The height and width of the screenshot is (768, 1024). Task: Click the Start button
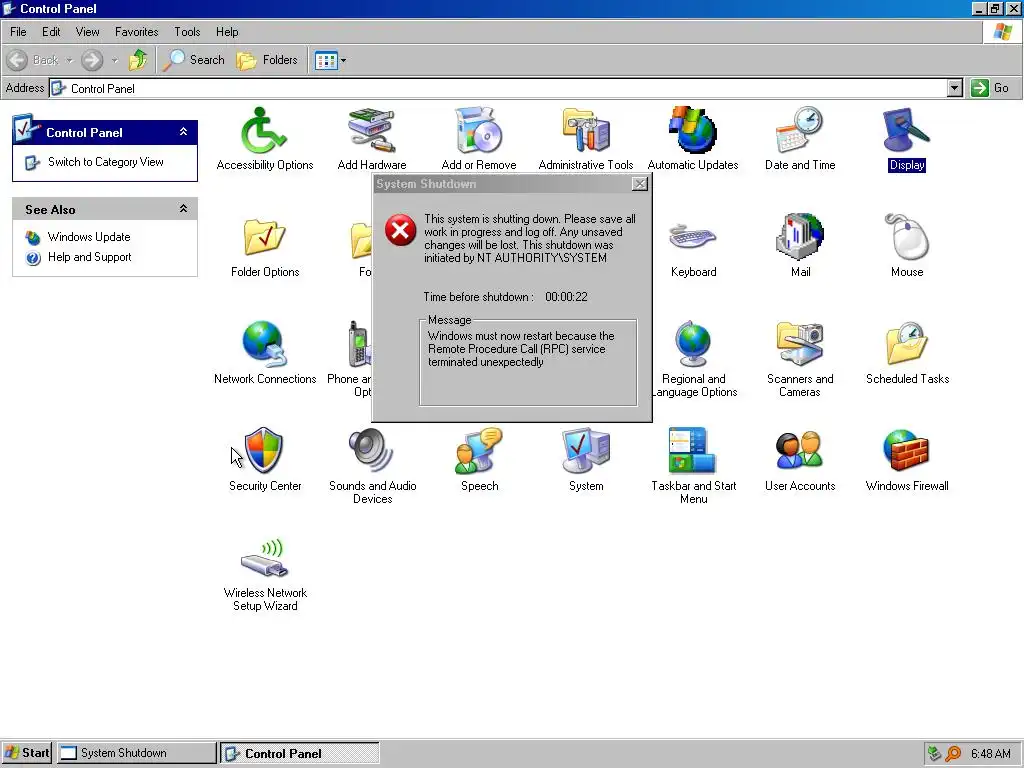(x=26, y=753)
